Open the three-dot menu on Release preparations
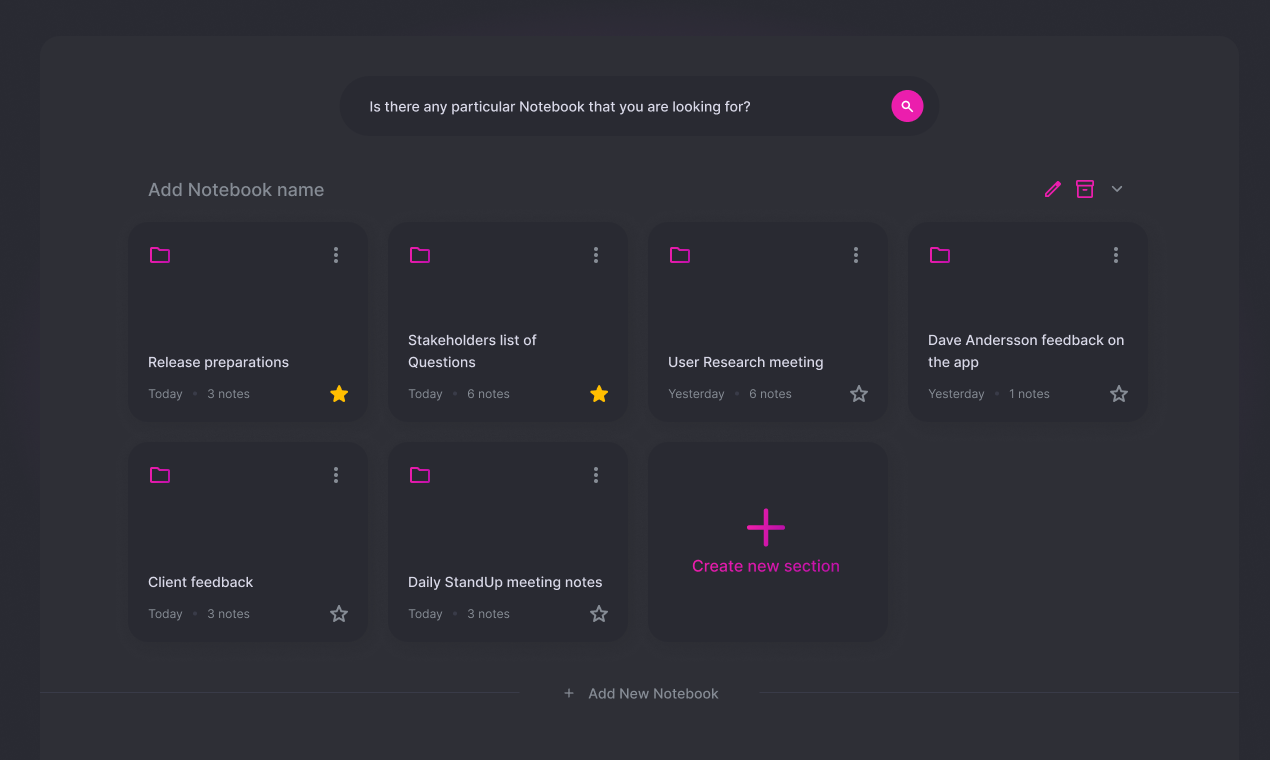 (x=336, y=255)
